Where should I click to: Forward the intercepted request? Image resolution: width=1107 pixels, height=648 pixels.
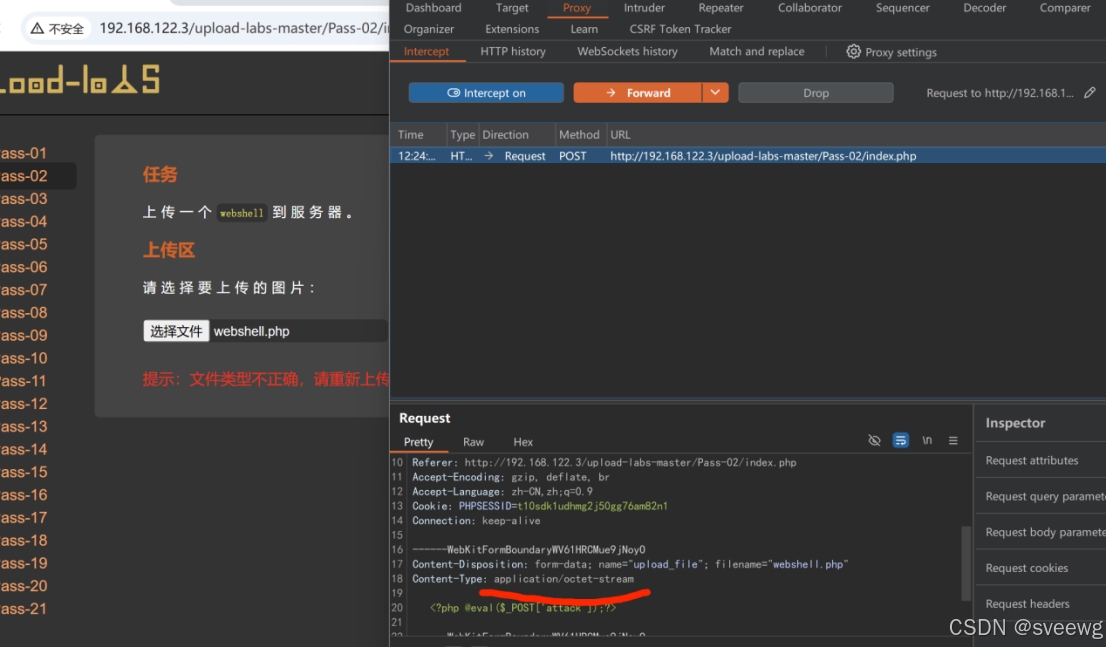pos(638,92)
